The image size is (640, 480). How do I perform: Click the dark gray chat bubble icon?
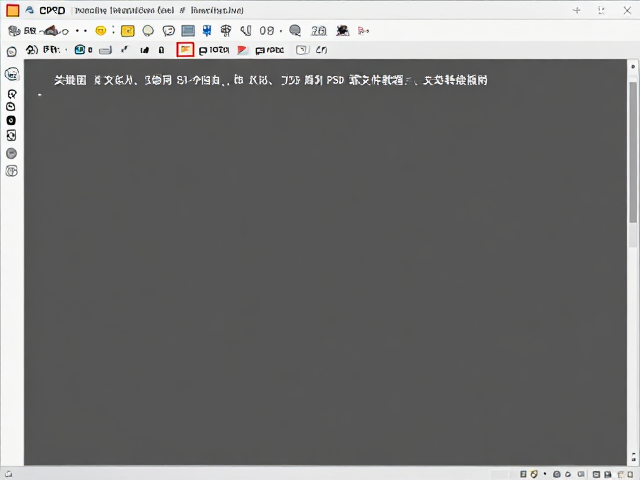[295, 31]
